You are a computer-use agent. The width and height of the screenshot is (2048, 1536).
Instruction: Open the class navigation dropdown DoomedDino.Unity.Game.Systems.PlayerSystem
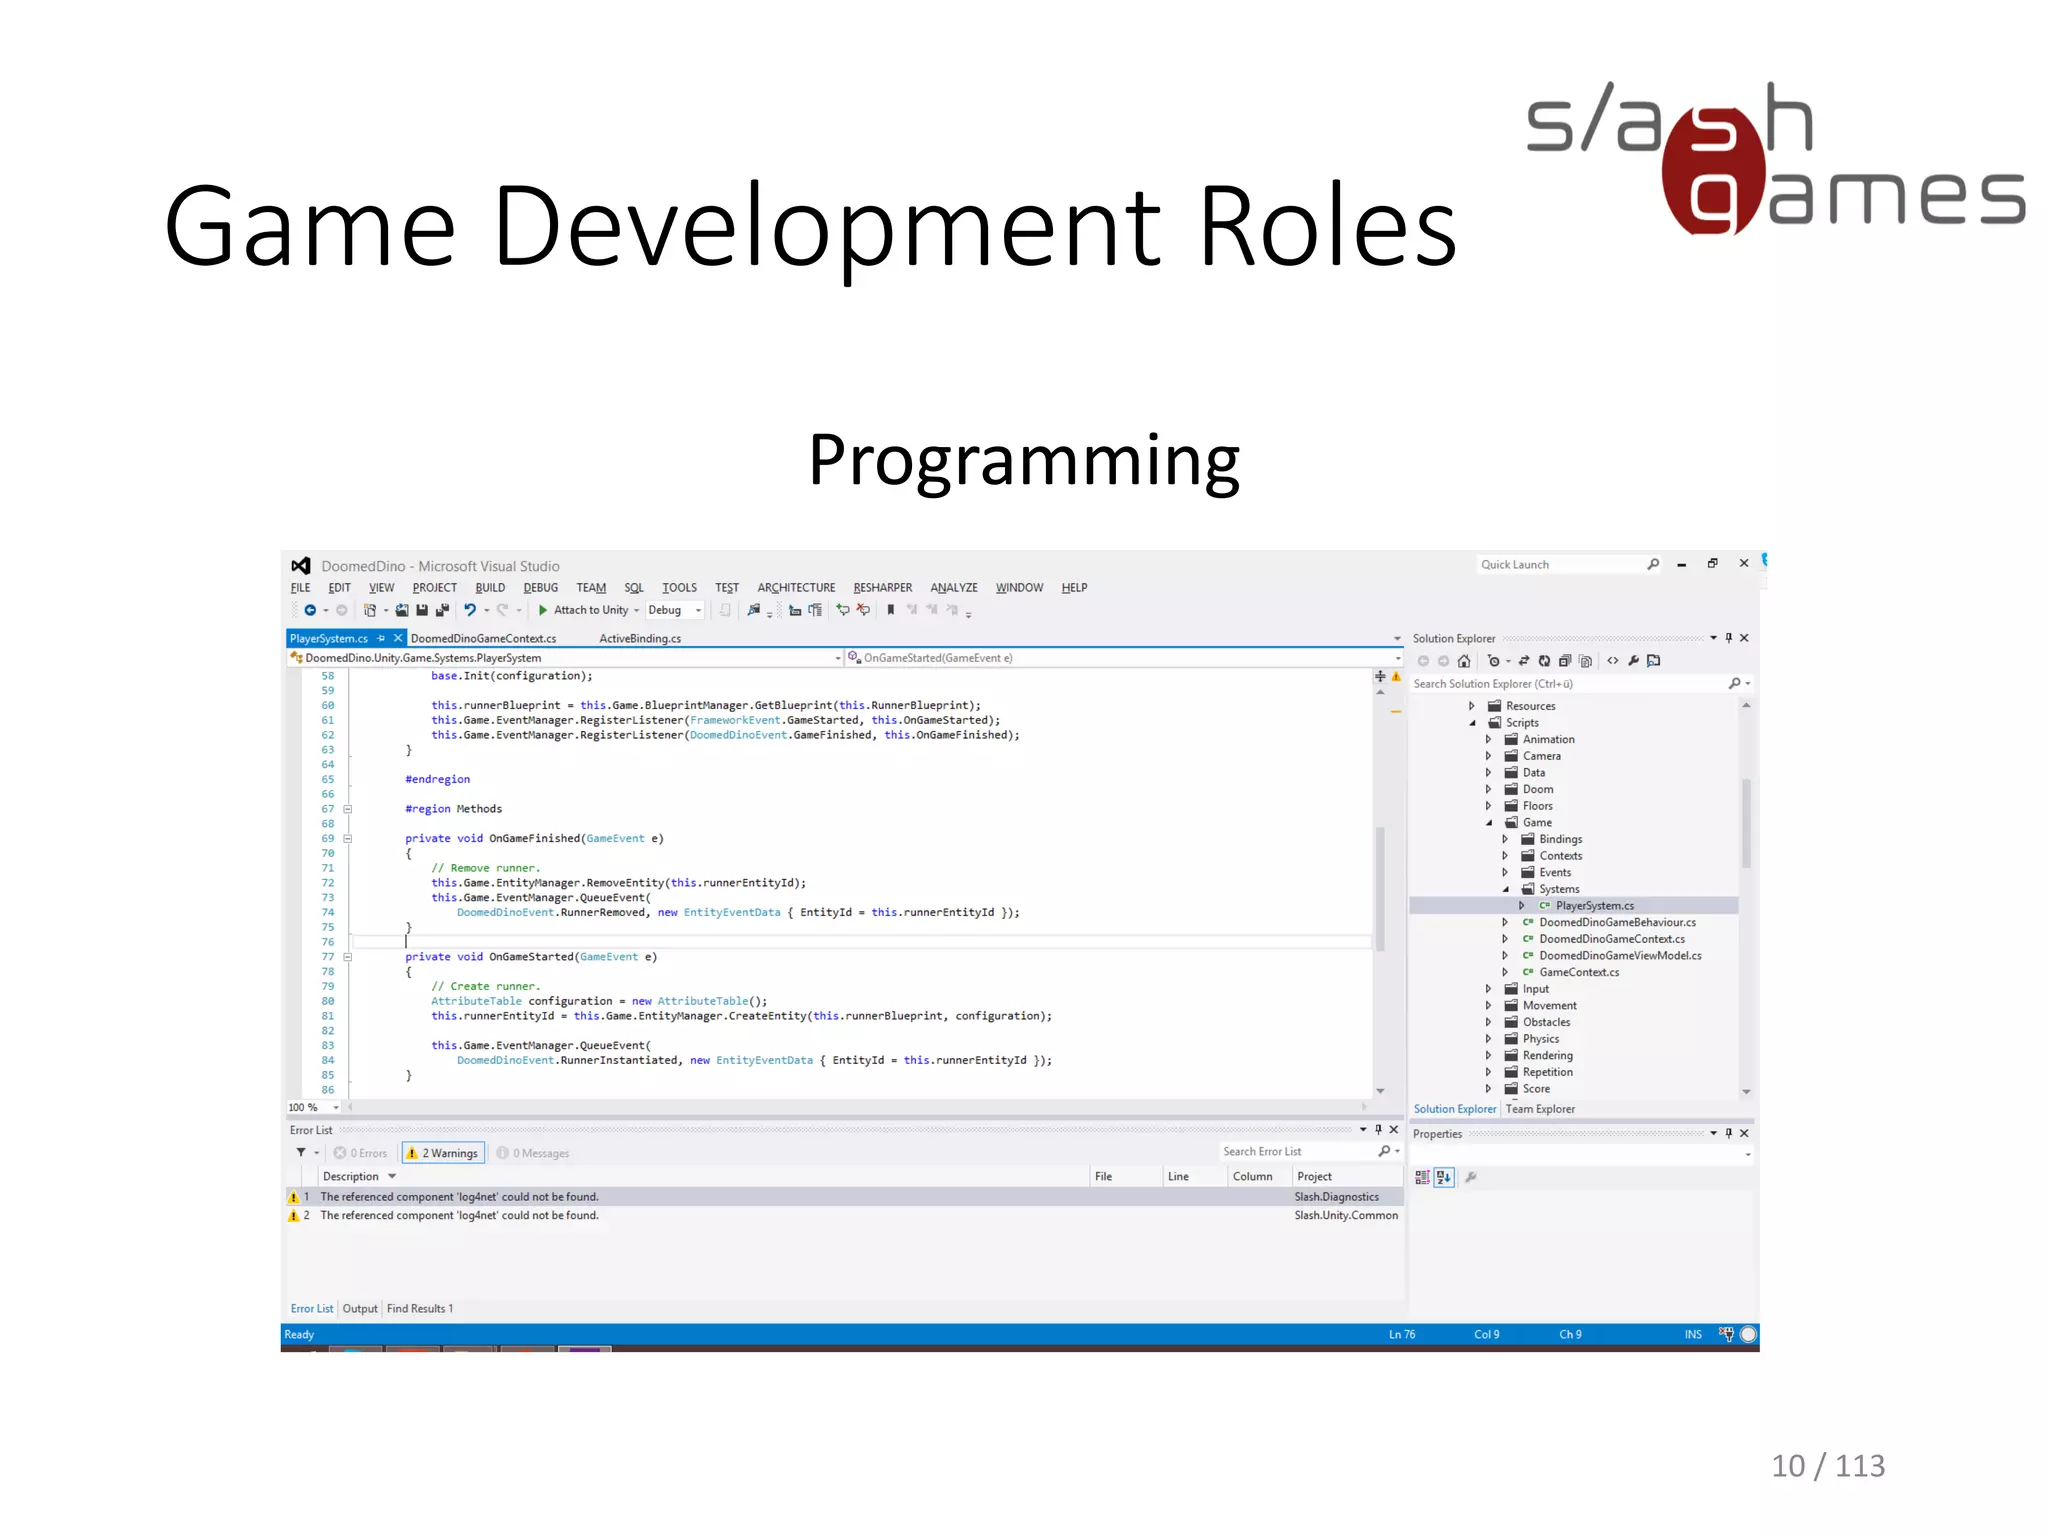pyautogui.click(x=565, y=658)
